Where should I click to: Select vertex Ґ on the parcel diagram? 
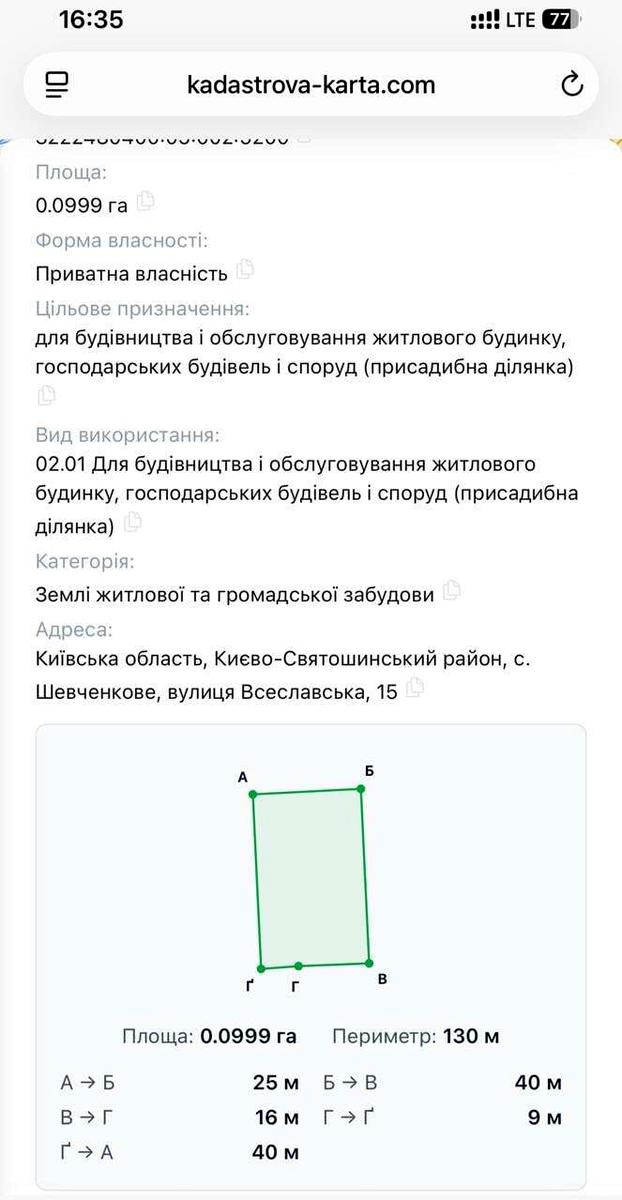coord(261,968)
